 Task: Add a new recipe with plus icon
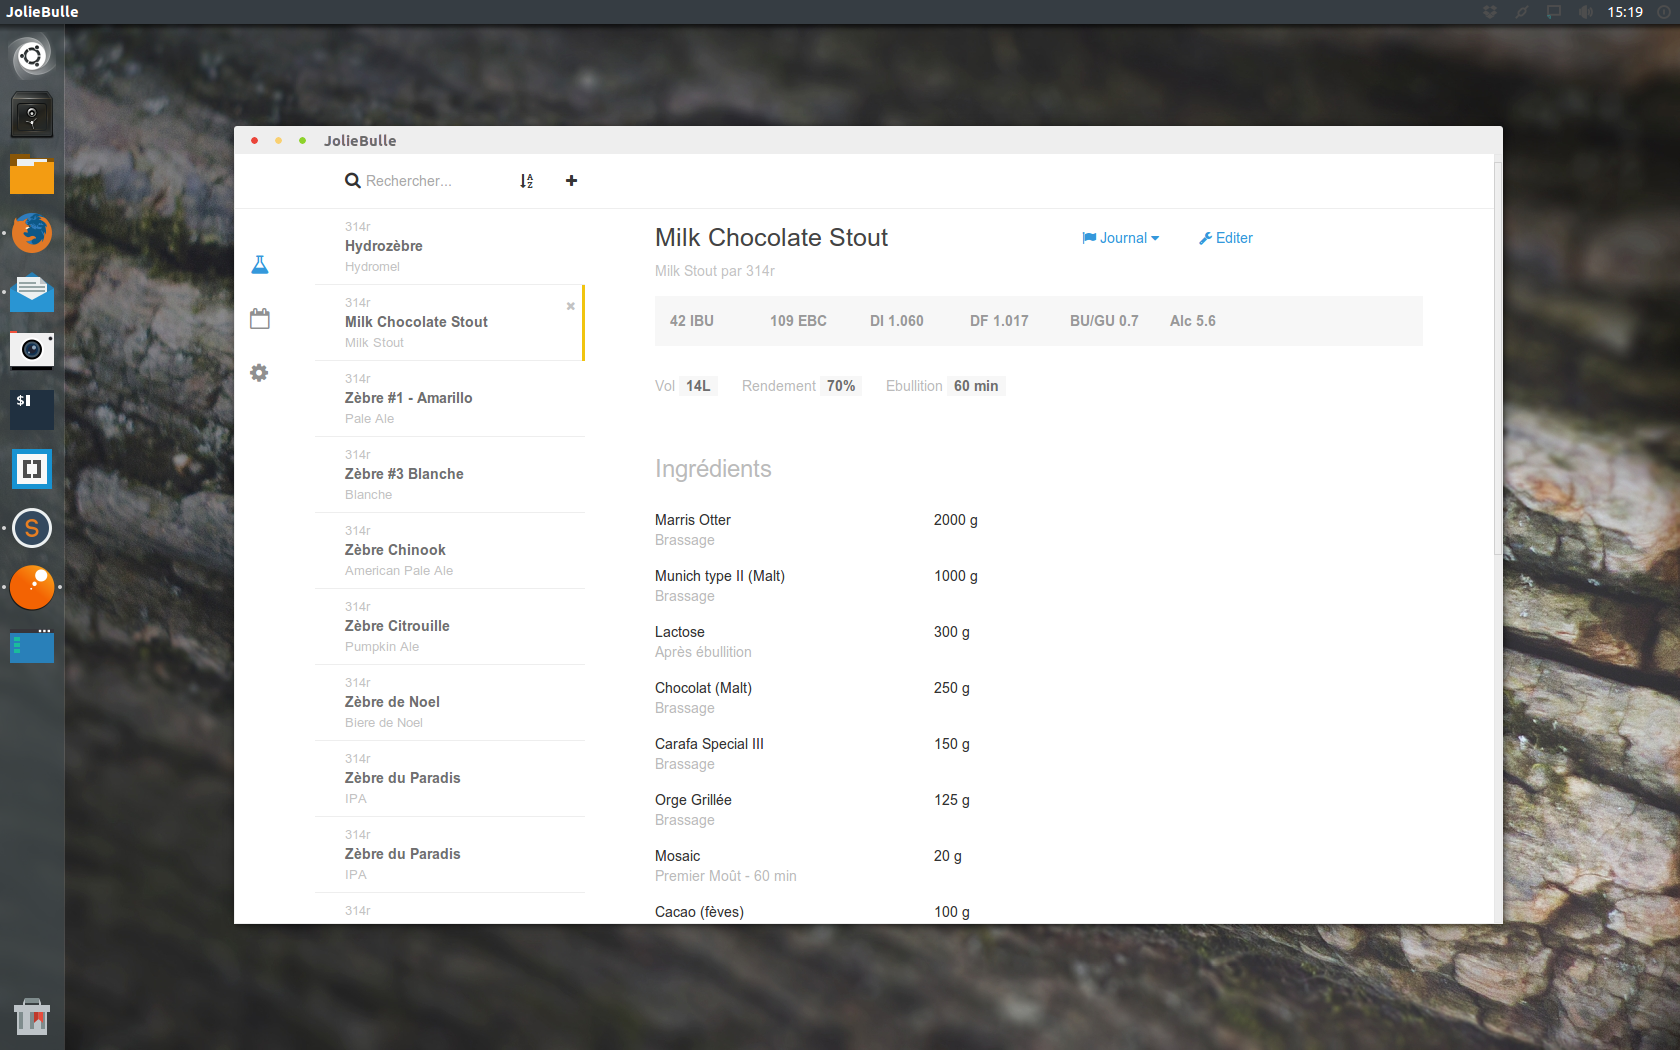(571, 181)
